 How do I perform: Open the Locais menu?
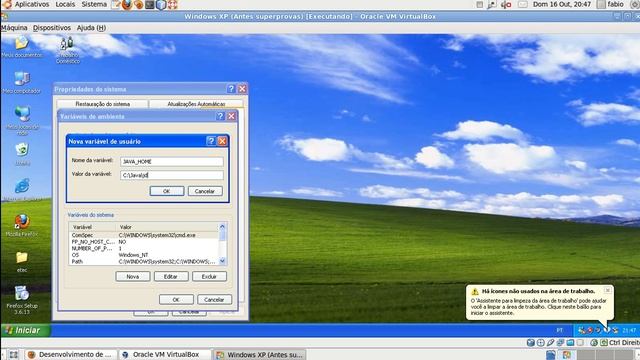click(x=65, y=4)
